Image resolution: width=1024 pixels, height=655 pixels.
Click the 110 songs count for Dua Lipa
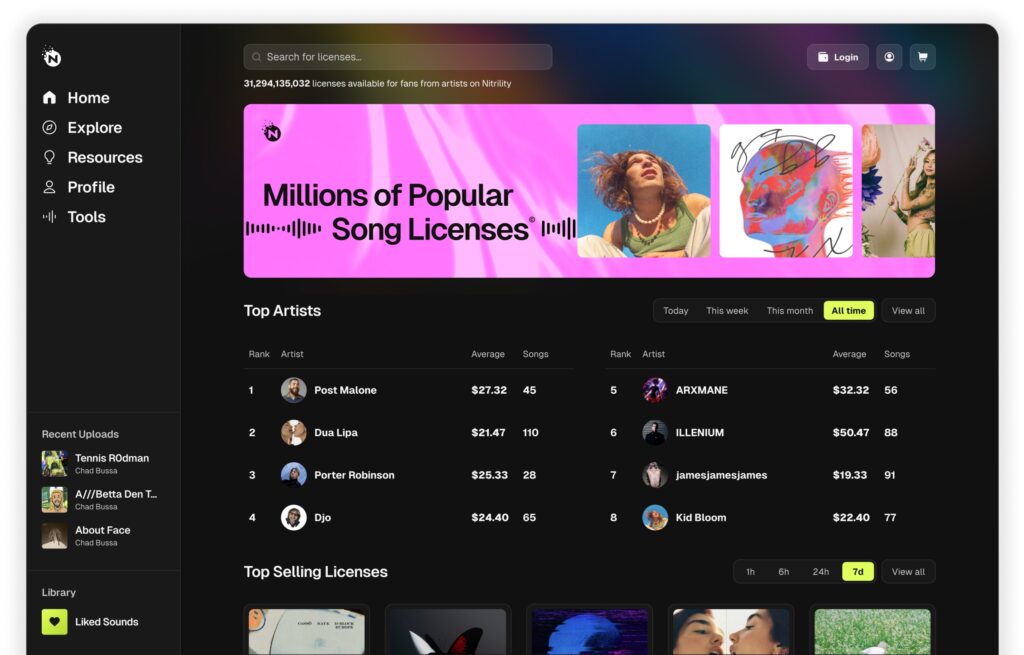point(530,432)
